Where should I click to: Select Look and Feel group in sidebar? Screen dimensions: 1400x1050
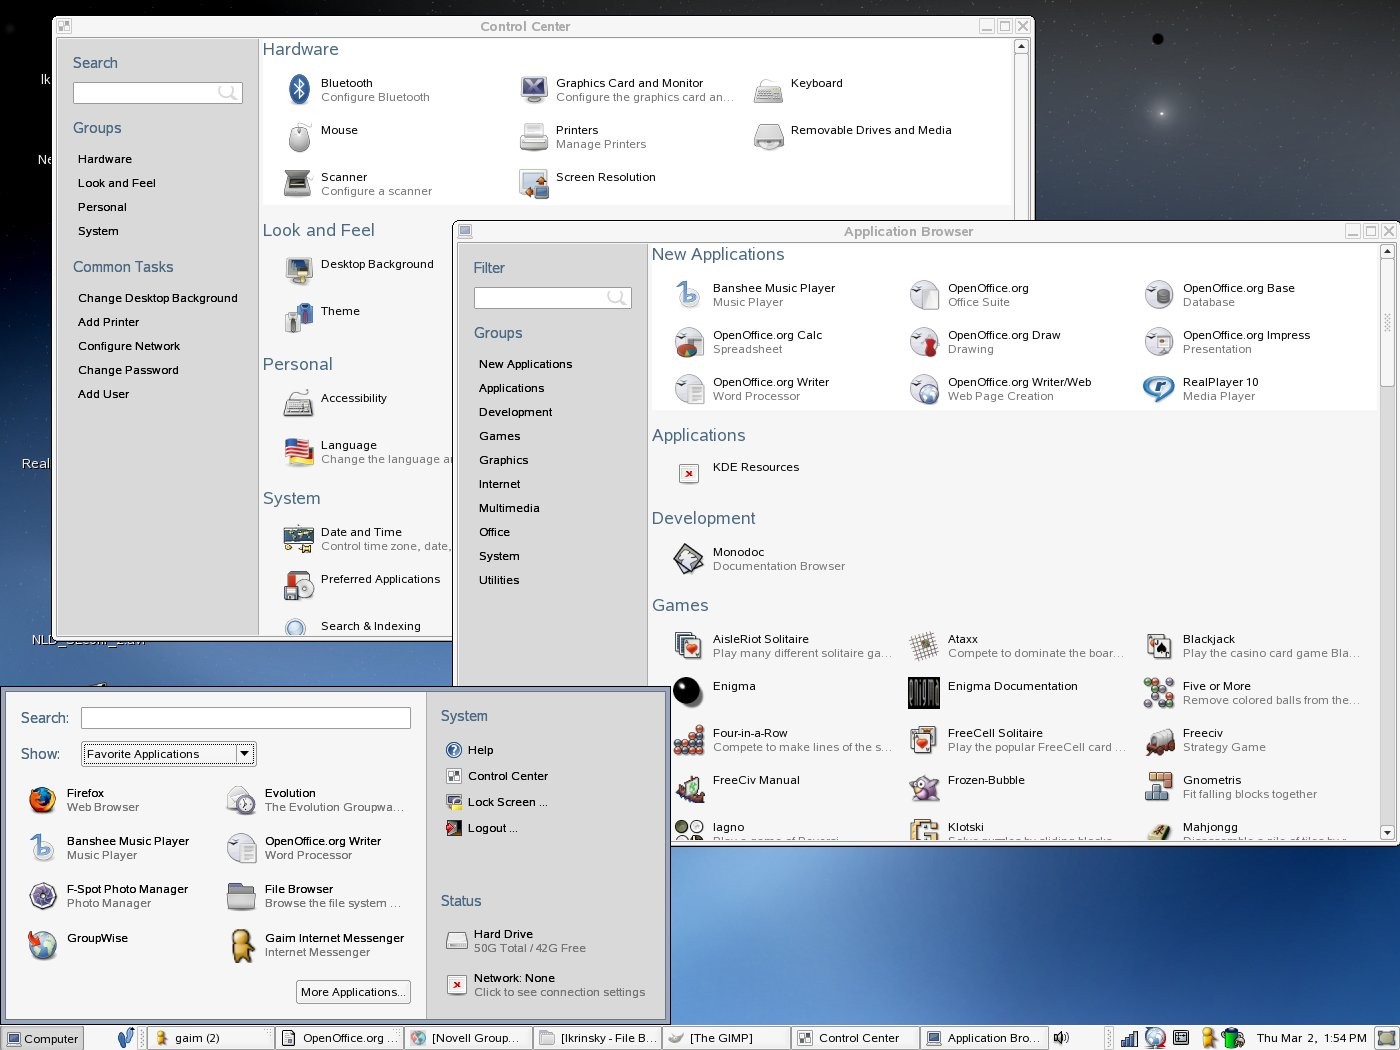117,183
